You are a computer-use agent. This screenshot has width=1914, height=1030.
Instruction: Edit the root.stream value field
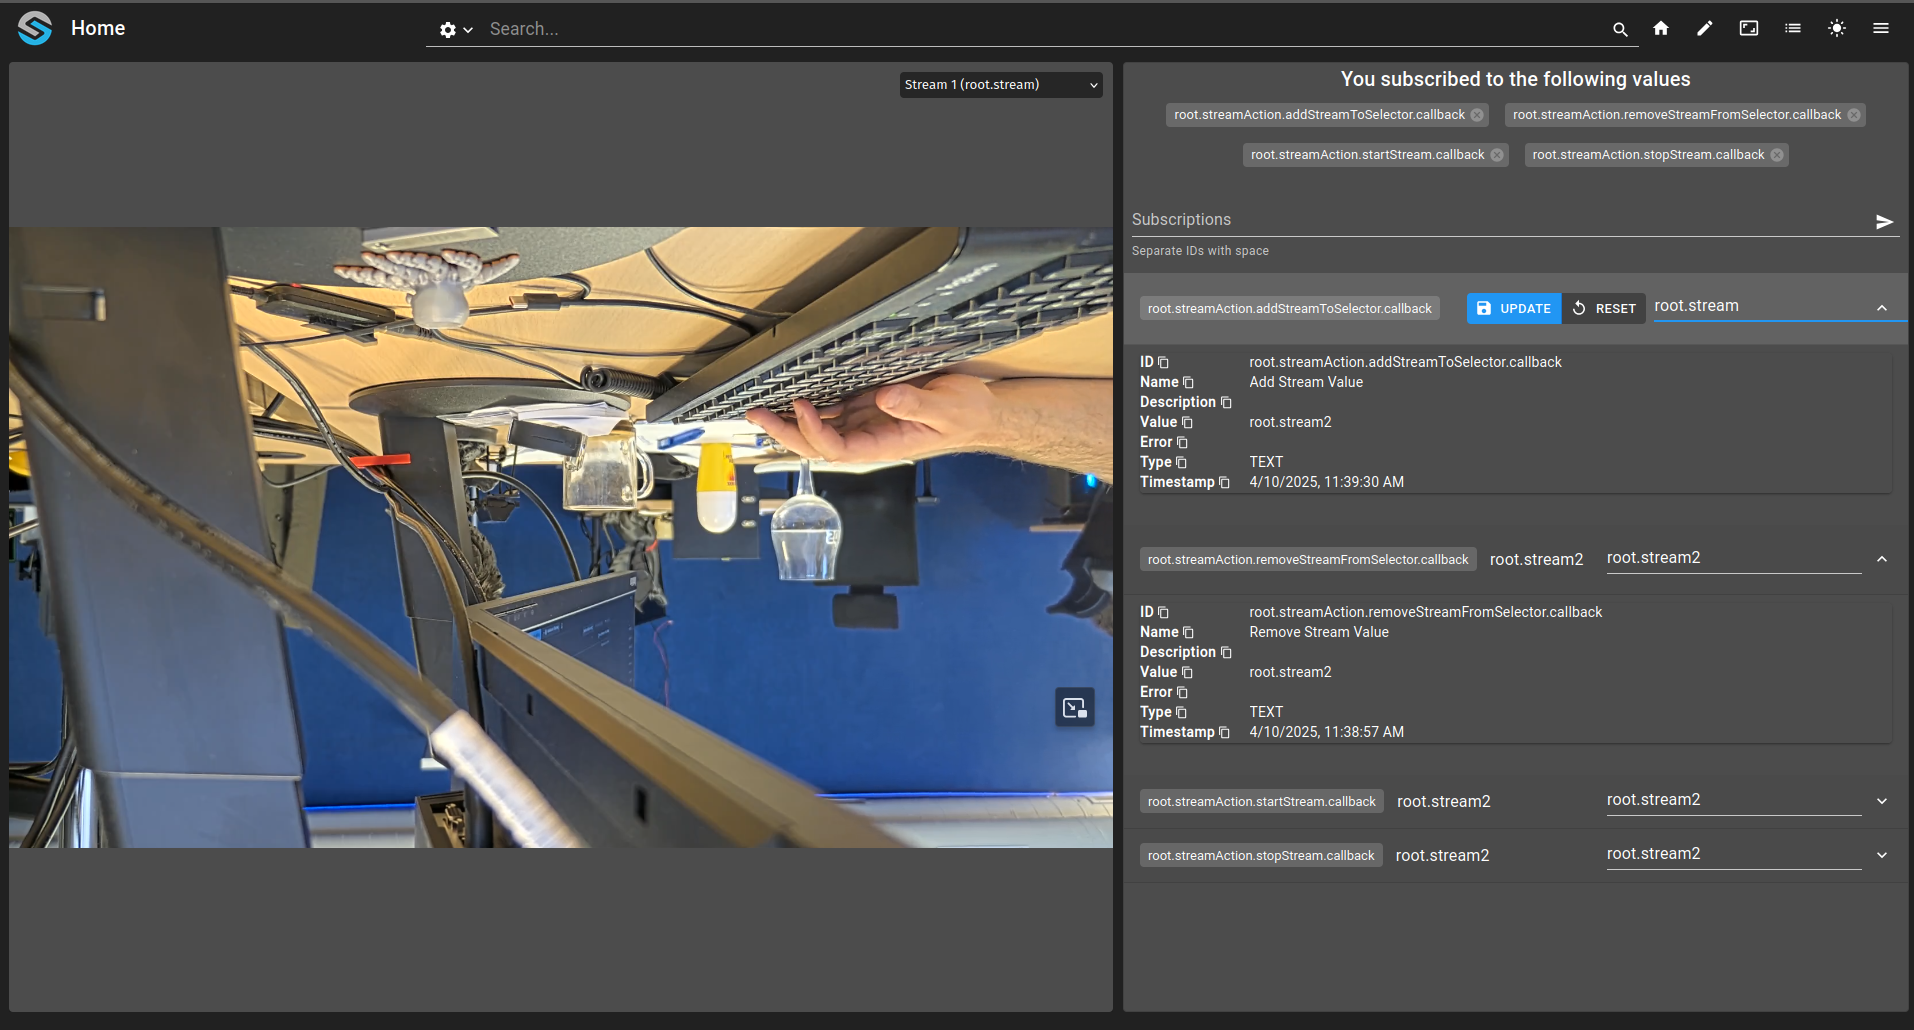pyautogui.click(x=1758, y=306)
